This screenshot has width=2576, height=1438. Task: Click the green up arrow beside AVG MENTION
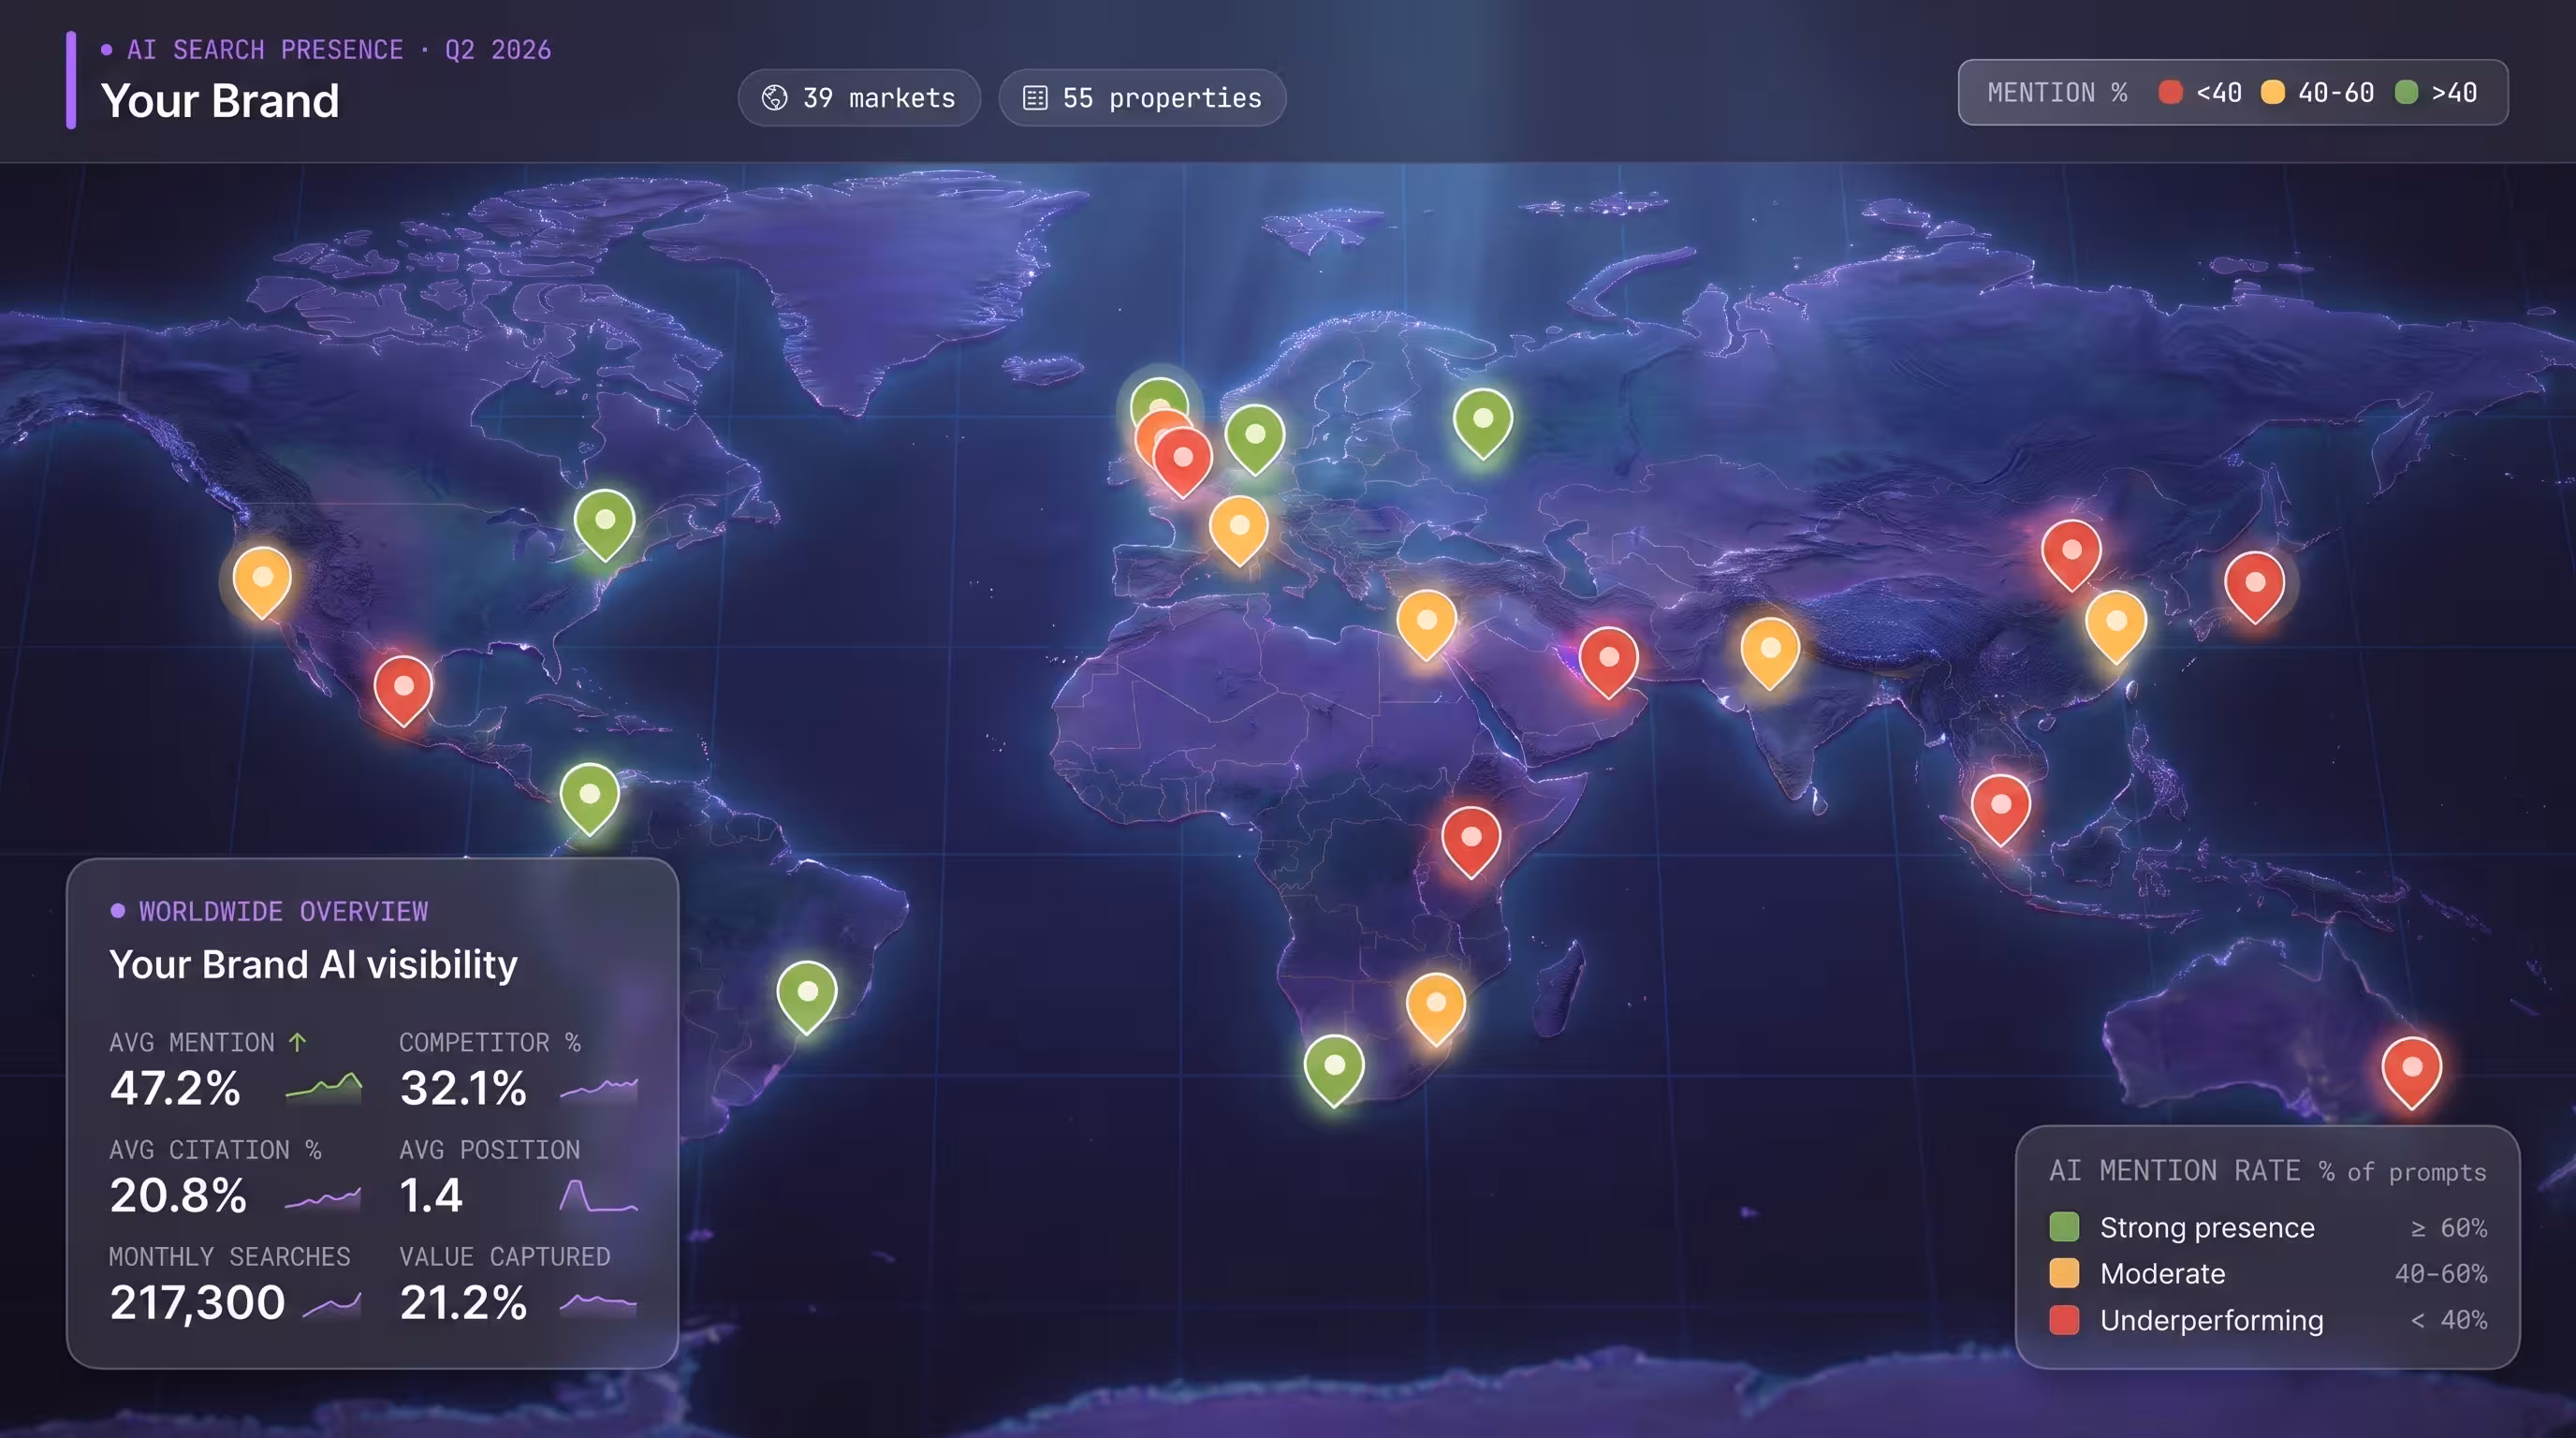pyautogui.click(x=297, y=1042)
